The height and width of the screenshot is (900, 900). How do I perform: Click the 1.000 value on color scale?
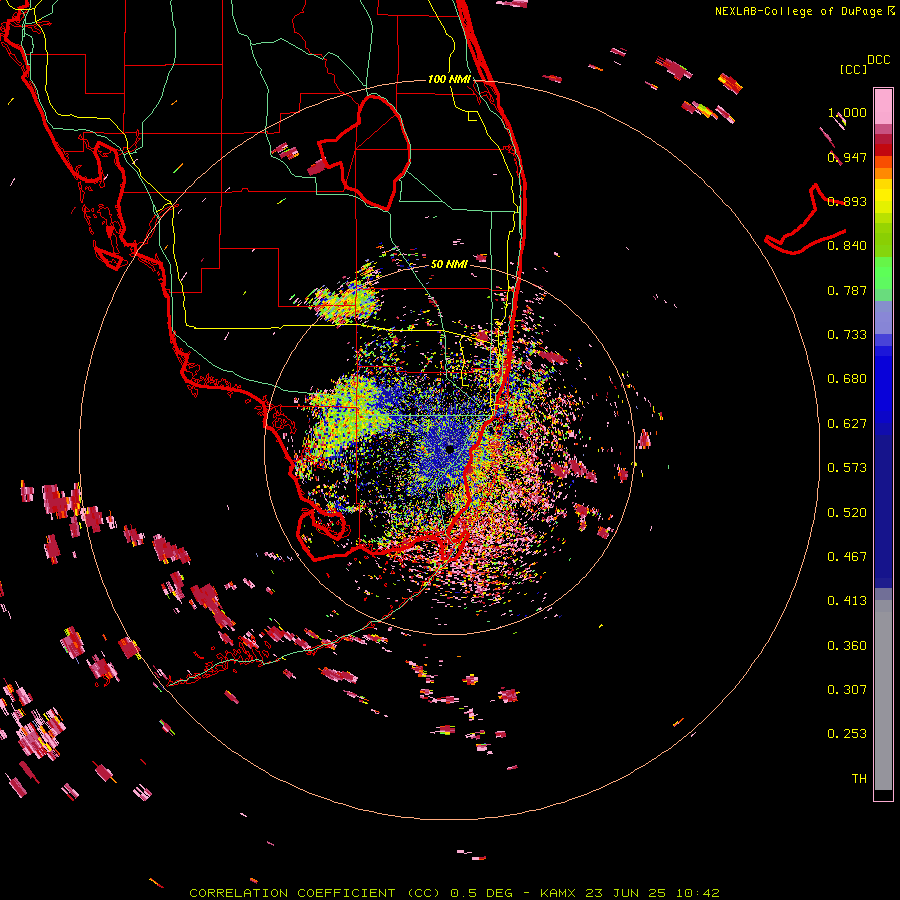click(847, 112)
